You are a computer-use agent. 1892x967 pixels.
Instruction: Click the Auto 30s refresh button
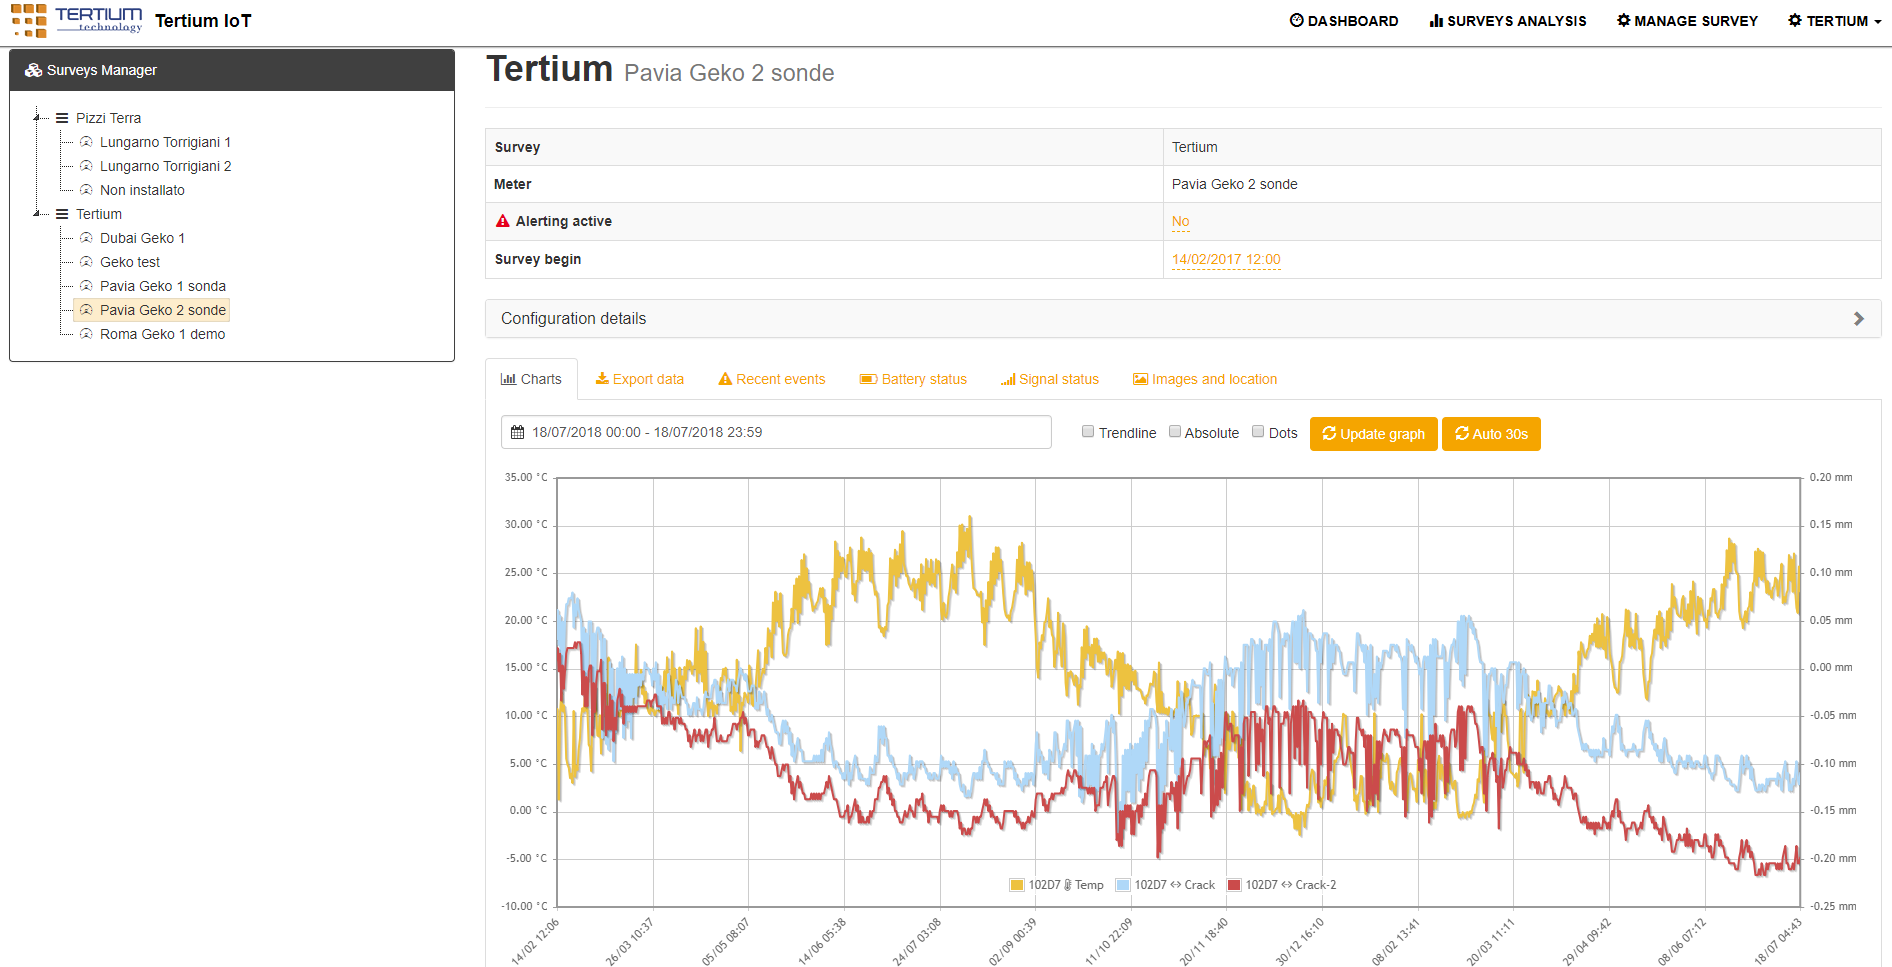[x=1490, y=434]
